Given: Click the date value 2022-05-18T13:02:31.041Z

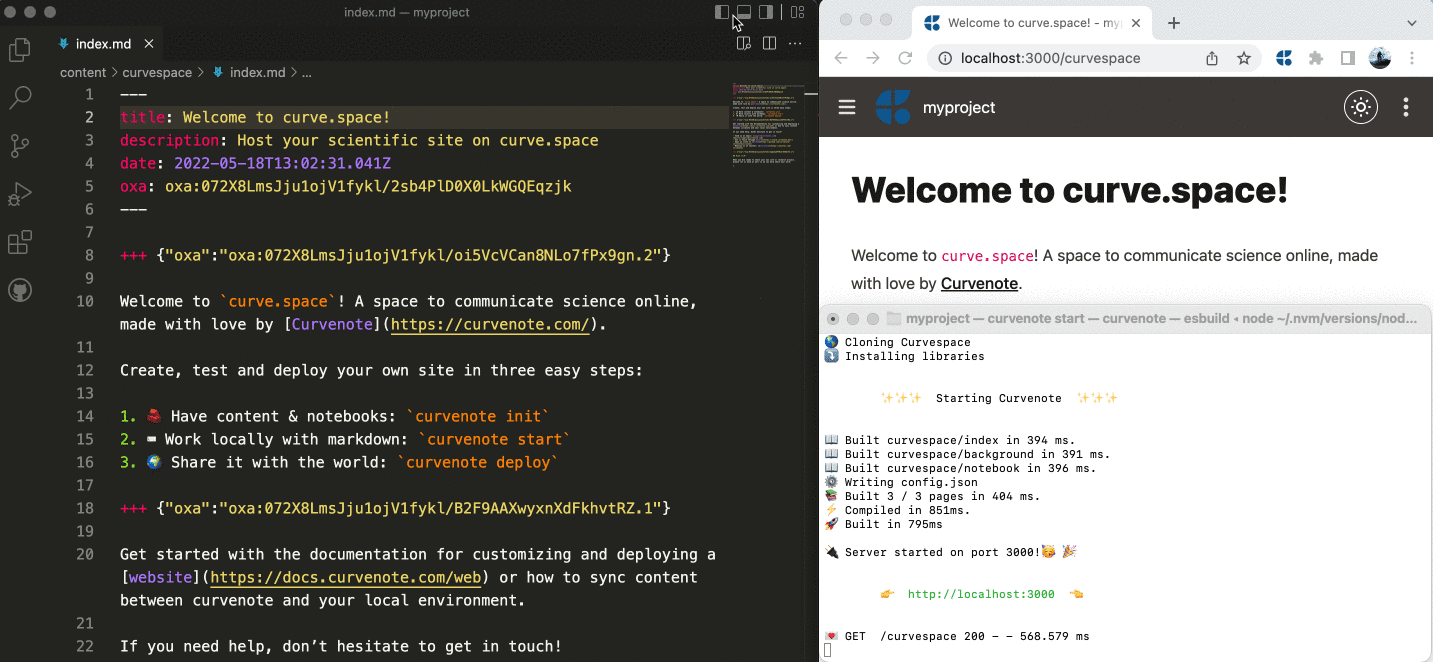Looking at the screenshot, I should coord(282,163).
